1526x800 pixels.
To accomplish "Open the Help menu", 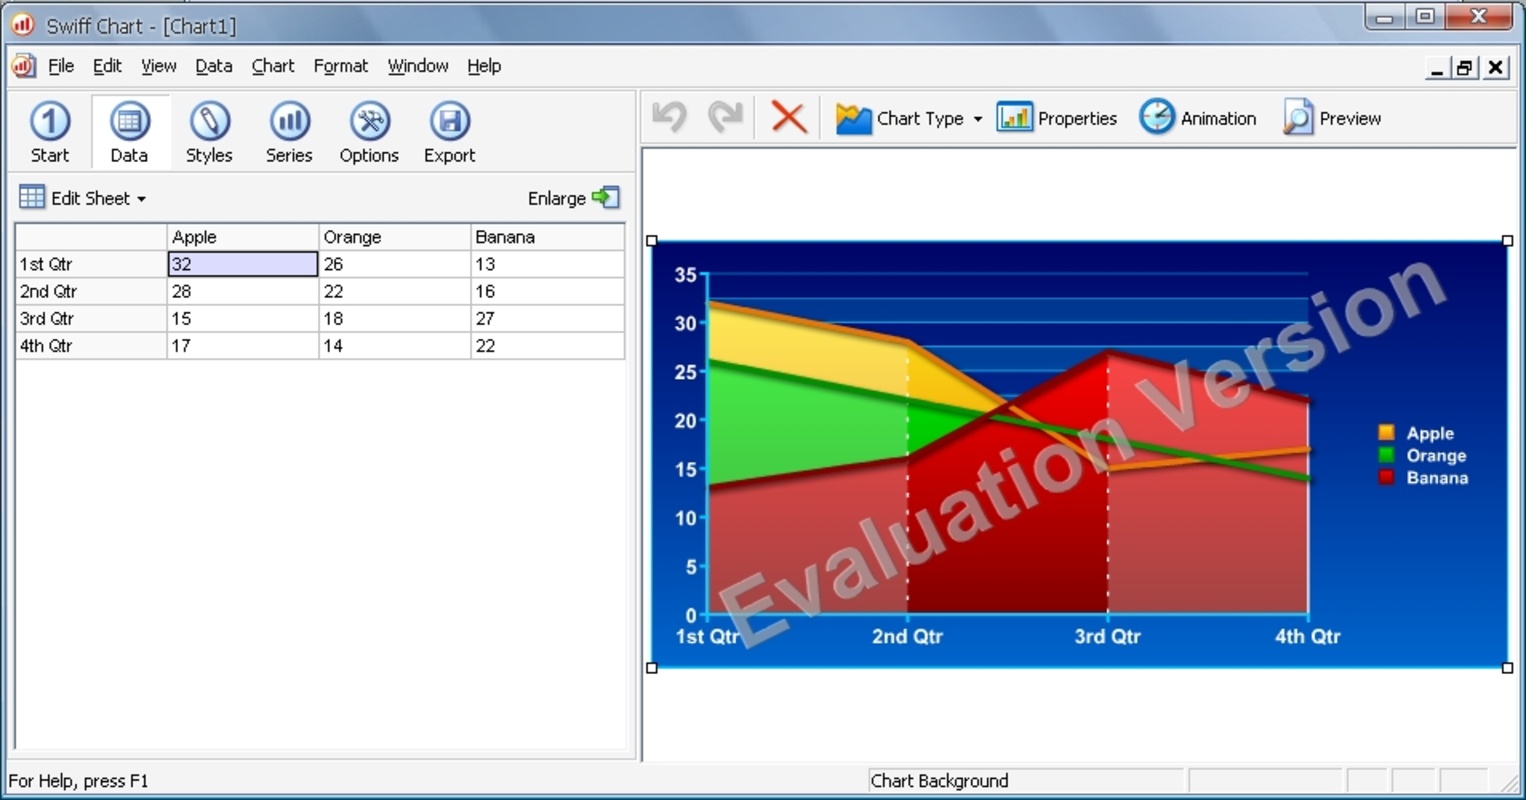I will point(484,66).
